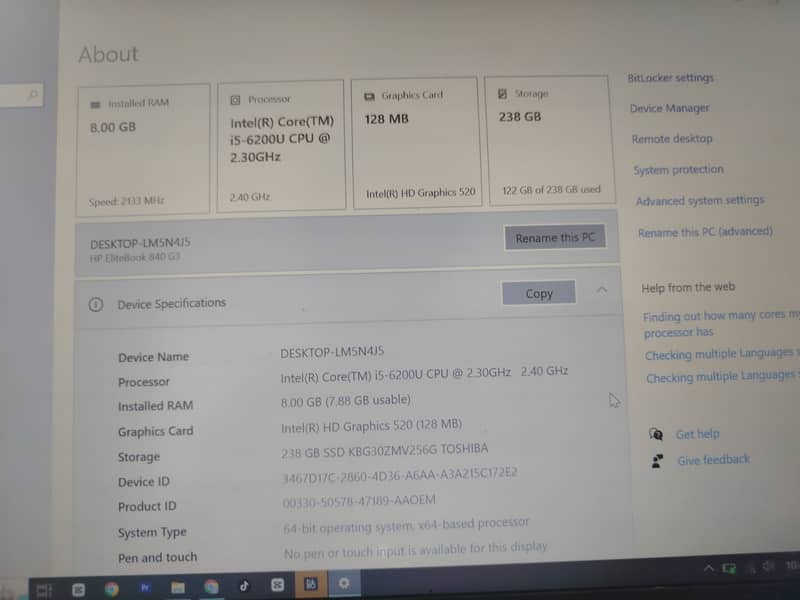
Task: Click the Rename this PC button
Action: pyautogui.click(x=555, y=237)
